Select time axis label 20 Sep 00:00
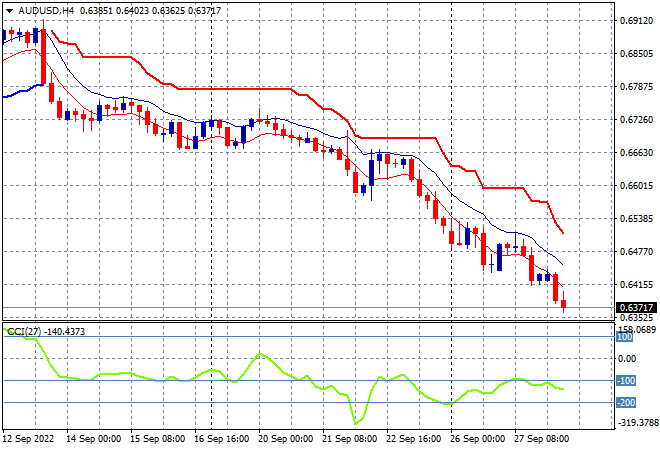The height and width of the screenshot is (450, 660). tap(285, 439)
